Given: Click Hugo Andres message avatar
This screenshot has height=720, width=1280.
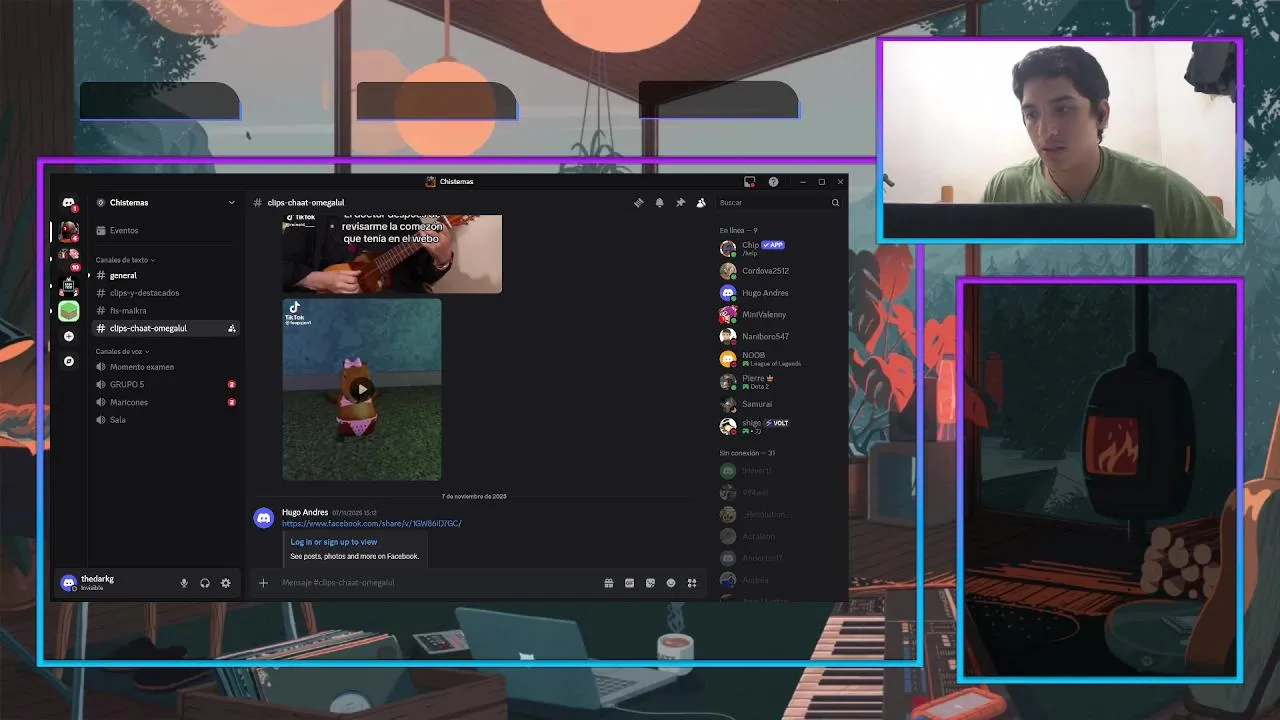Looking at the screenshot, I should click(264, 517).
